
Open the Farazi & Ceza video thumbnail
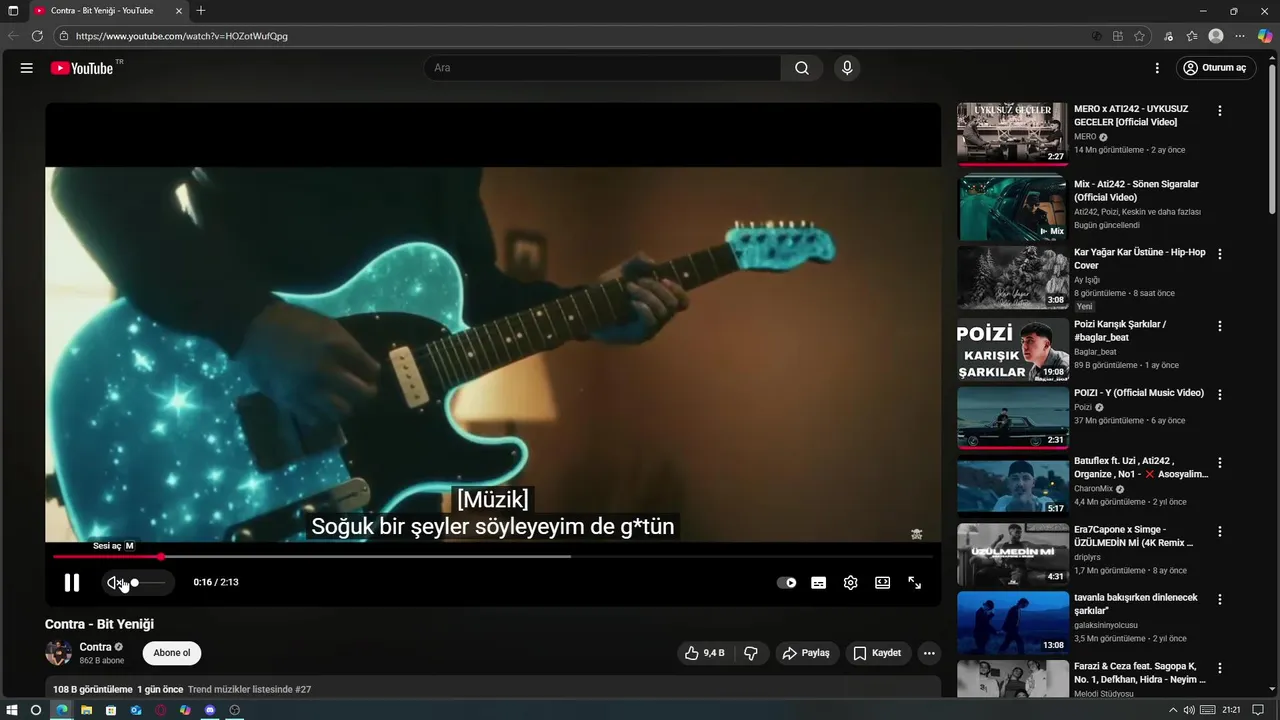pyautogui.click(x=1012, y=679)
